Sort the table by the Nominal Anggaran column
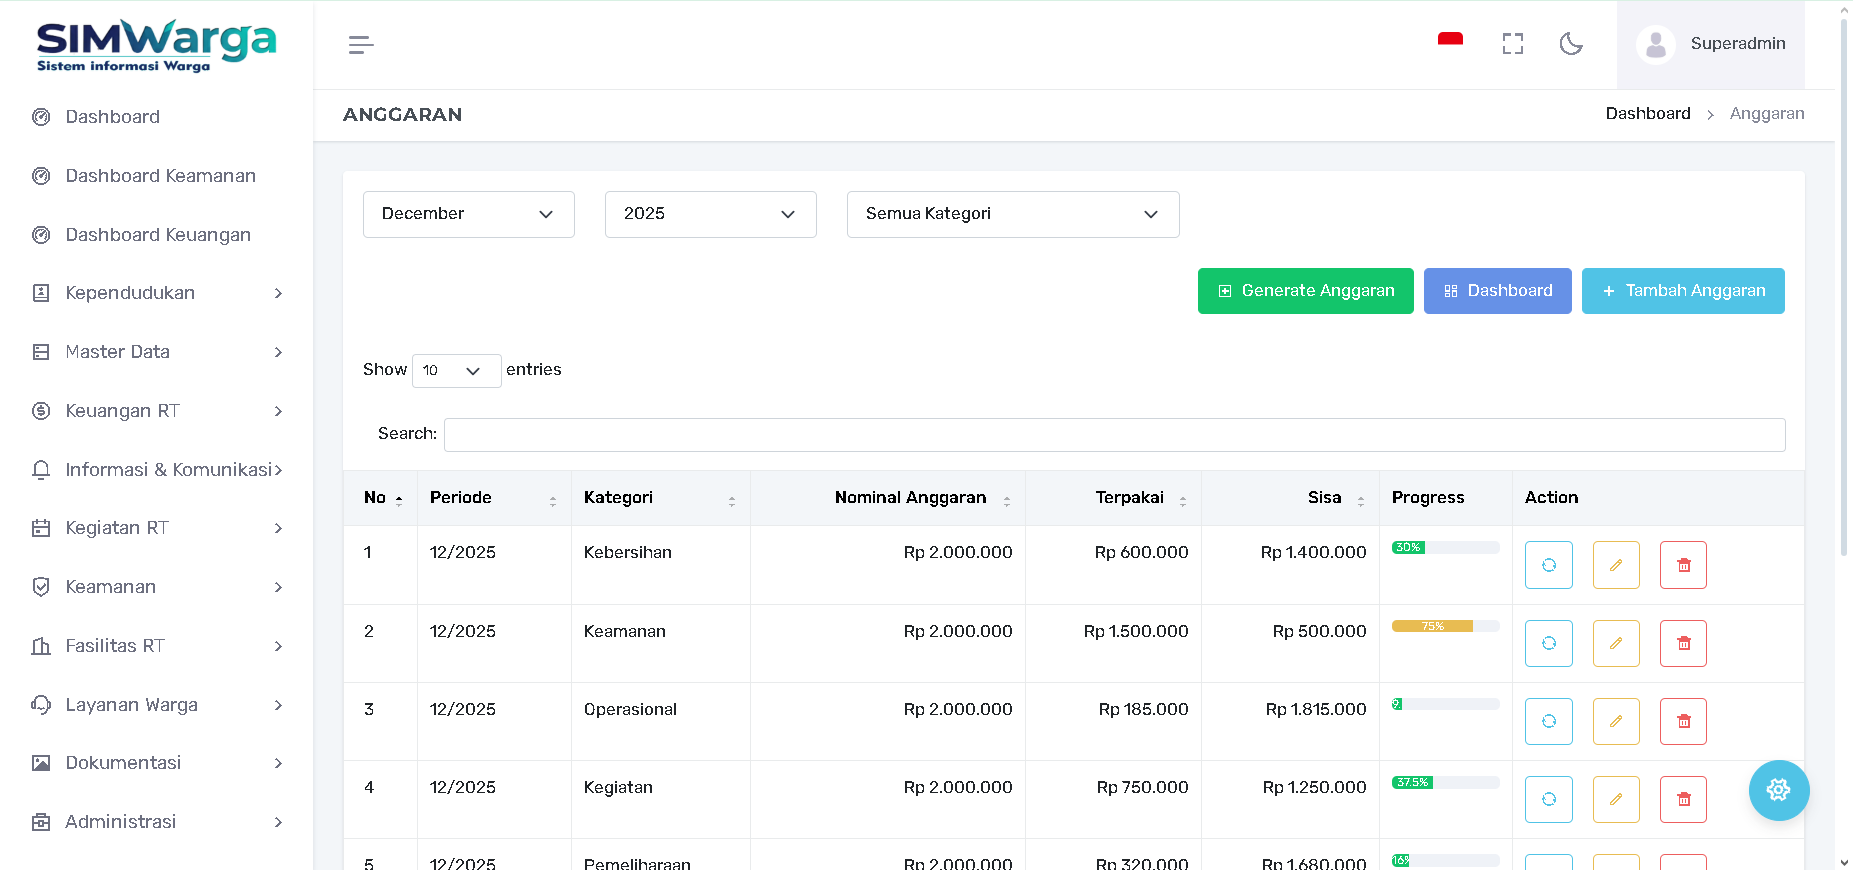 [910, 498]
